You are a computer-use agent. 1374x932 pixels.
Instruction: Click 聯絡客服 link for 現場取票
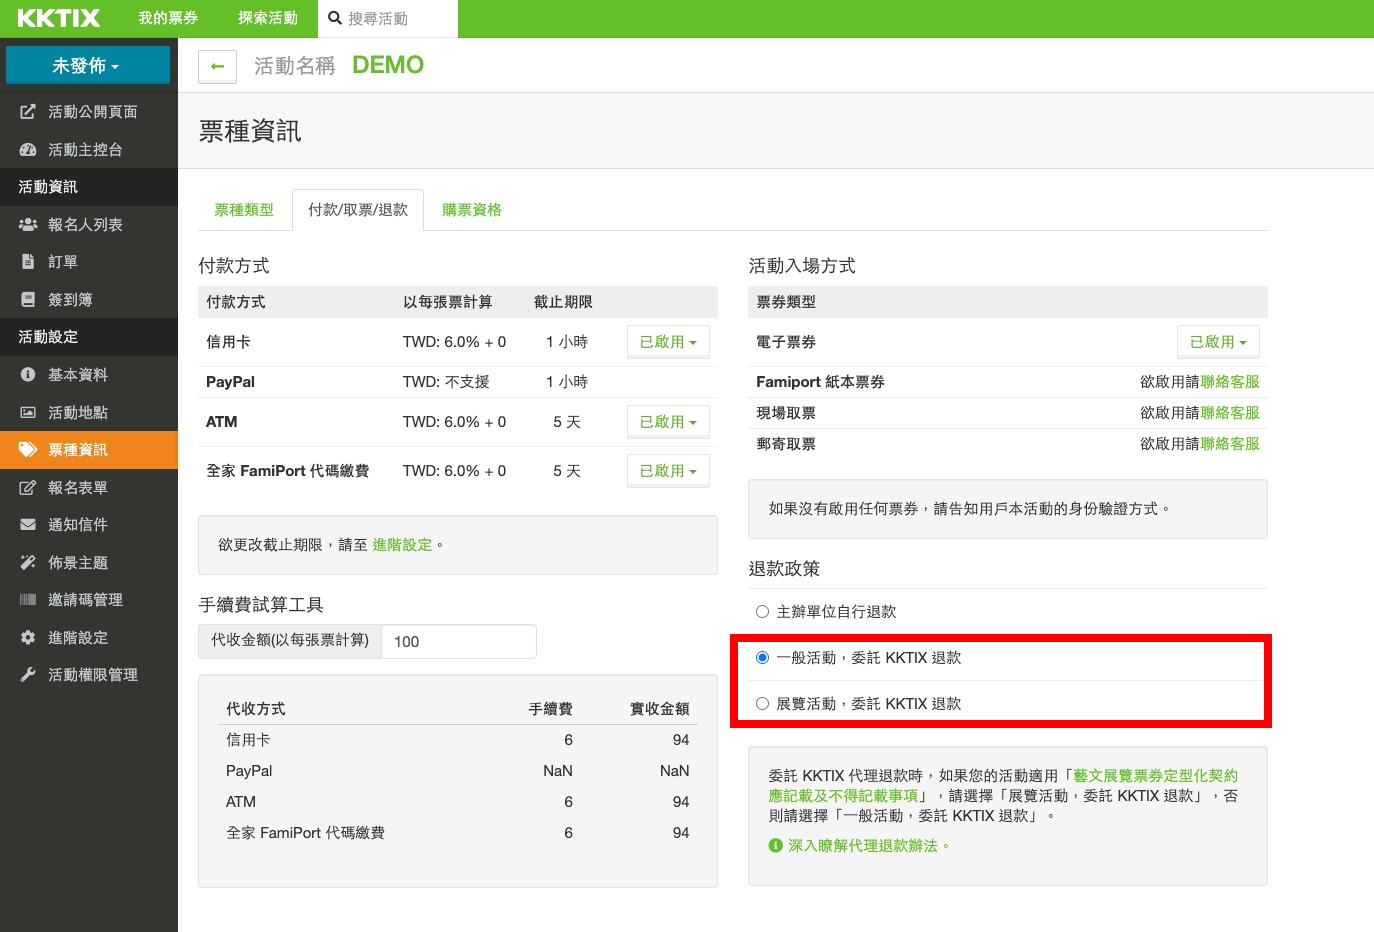click(x=1230, y=413)
